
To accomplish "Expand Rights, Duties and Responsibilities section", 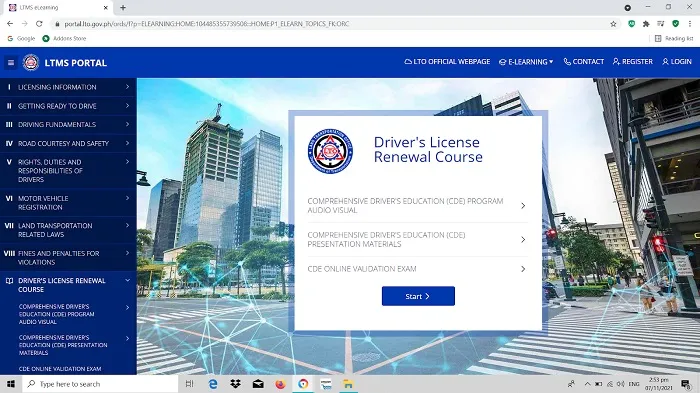I will point(68,171).
